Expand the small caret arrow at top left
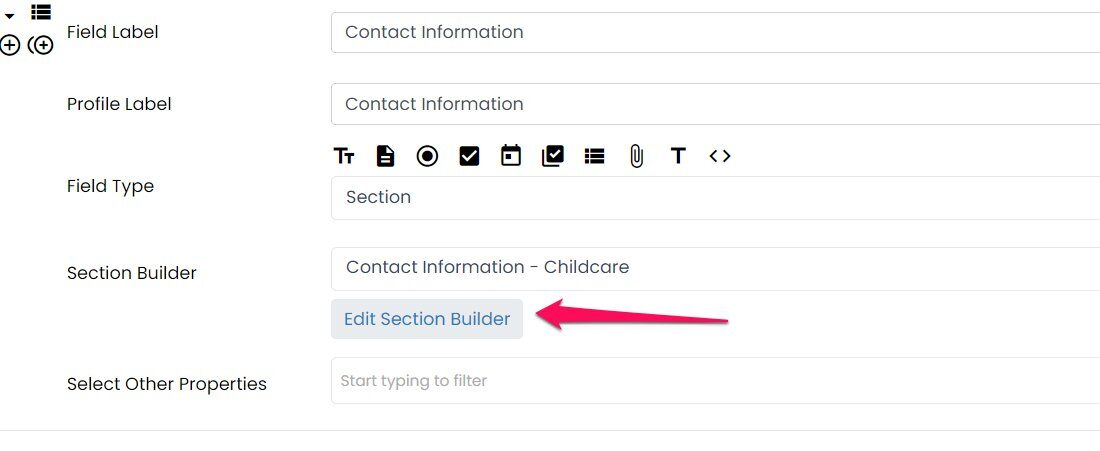This screenshot has width=1100, height=451. 10,15
